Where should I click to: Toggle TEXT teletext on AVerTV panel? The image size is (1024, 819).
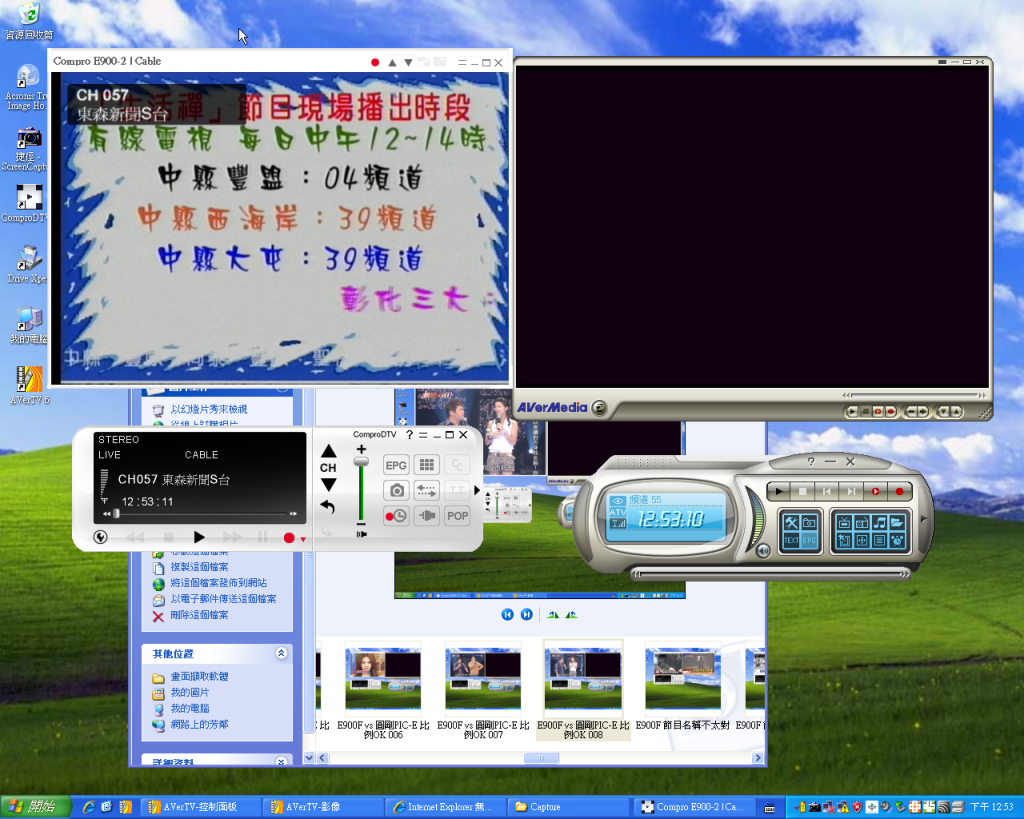click(x=792, y=540)
